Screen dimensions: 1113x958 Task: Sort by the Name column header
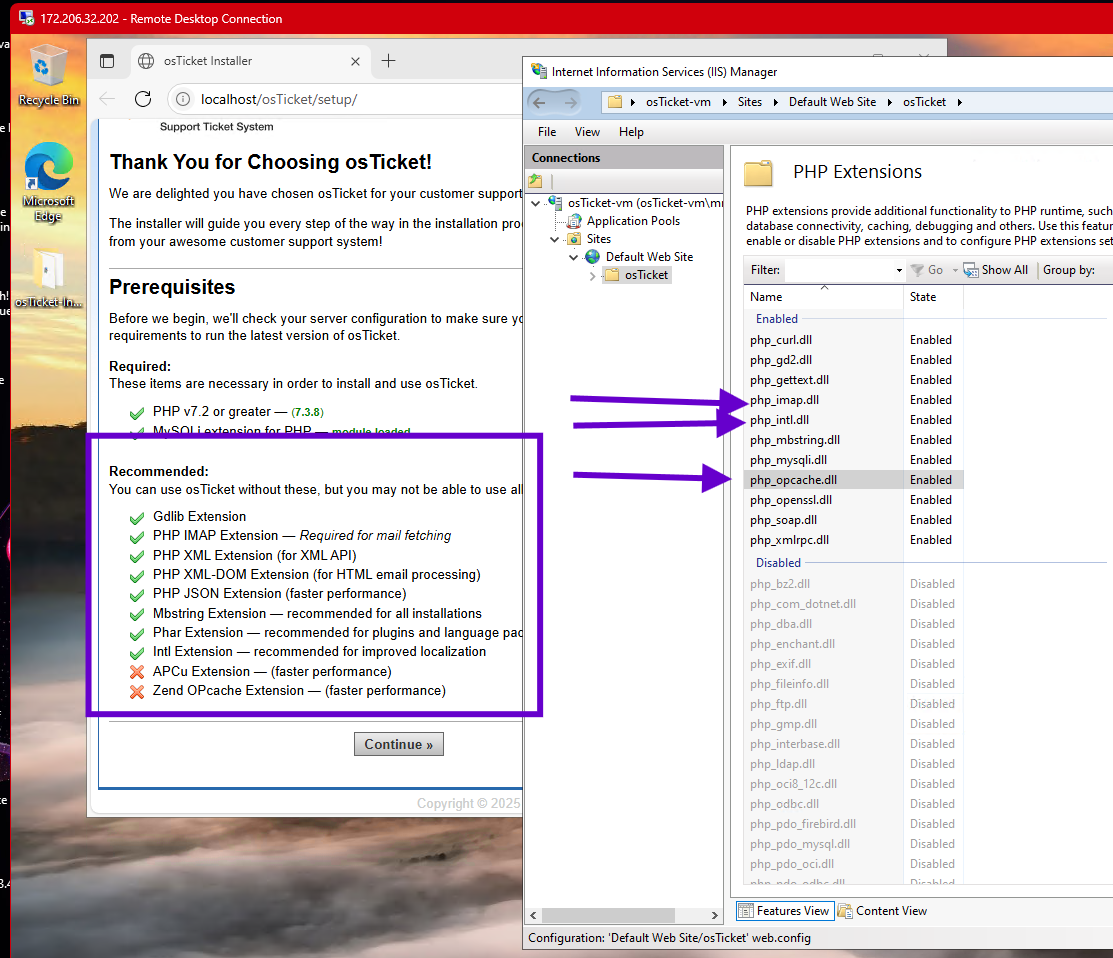point(823,297)
